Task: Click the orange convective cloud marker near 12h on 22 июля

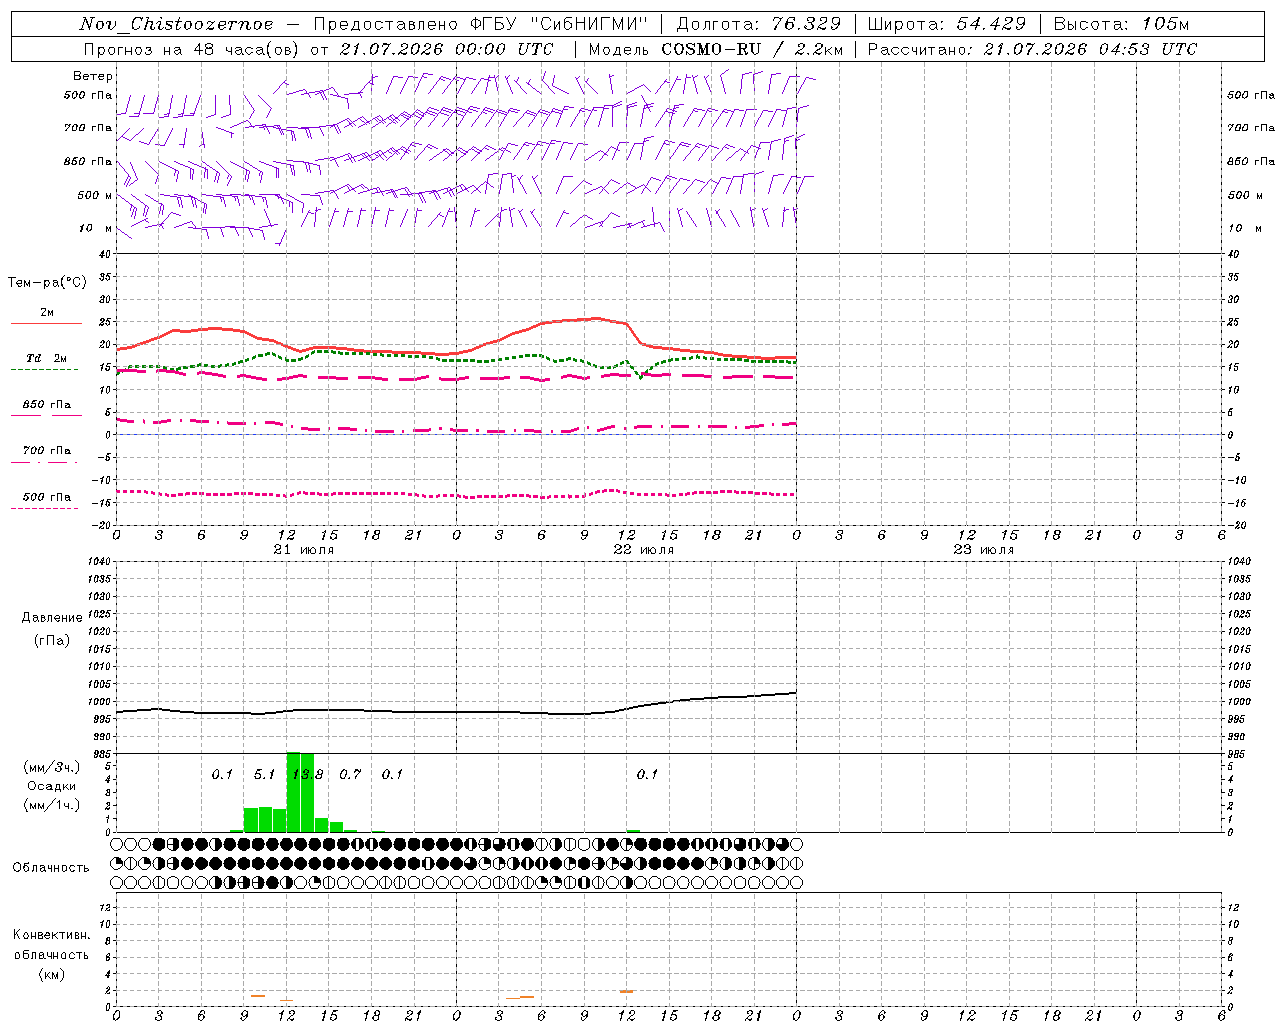Action: tap(627, 991)
